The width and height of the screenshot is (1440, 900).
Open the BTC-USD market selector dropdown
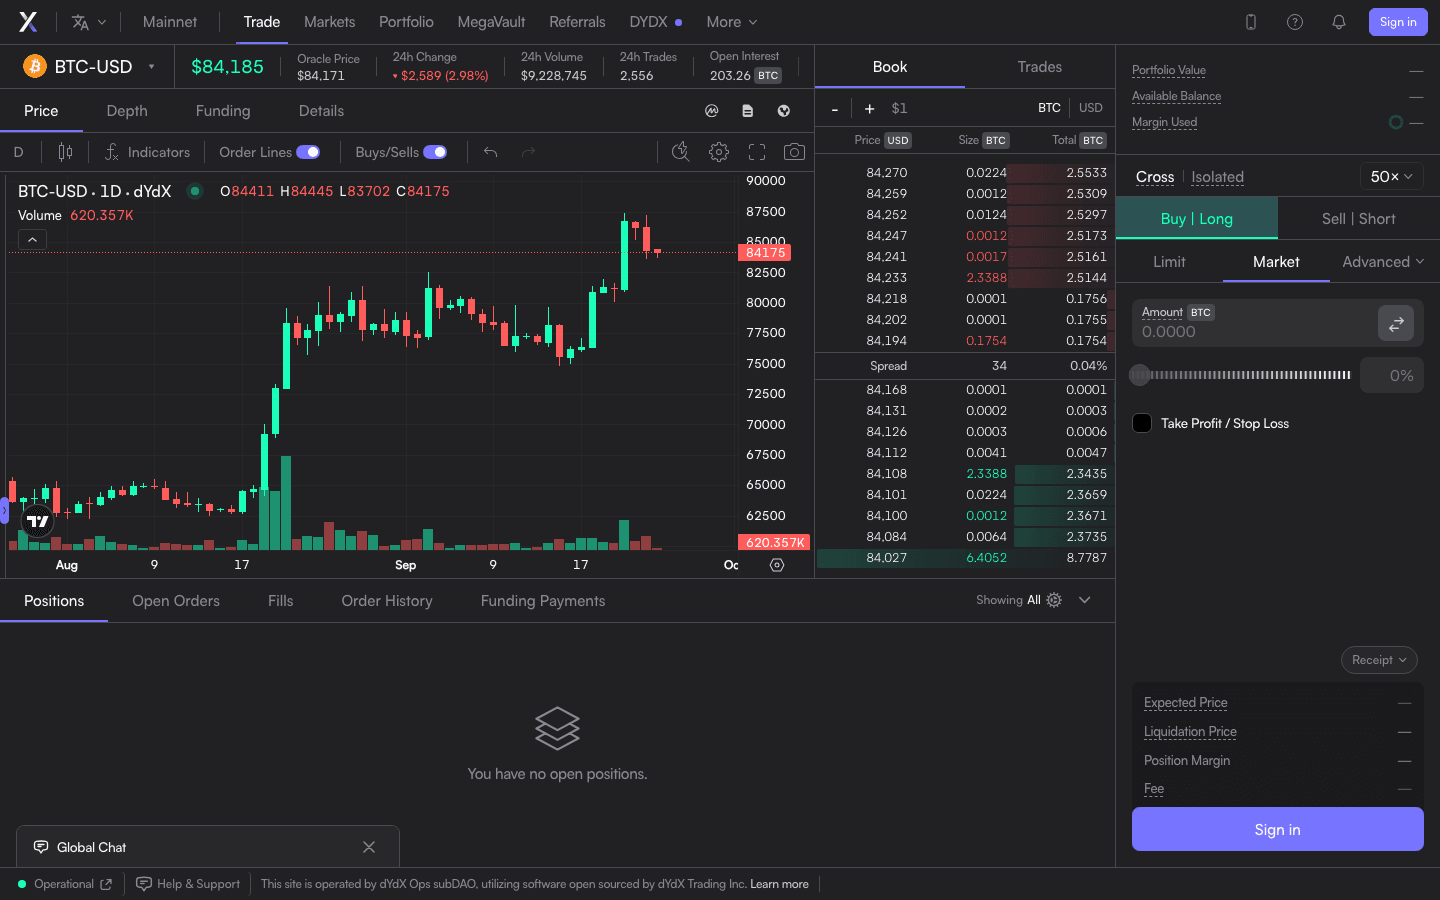point(90,67)
